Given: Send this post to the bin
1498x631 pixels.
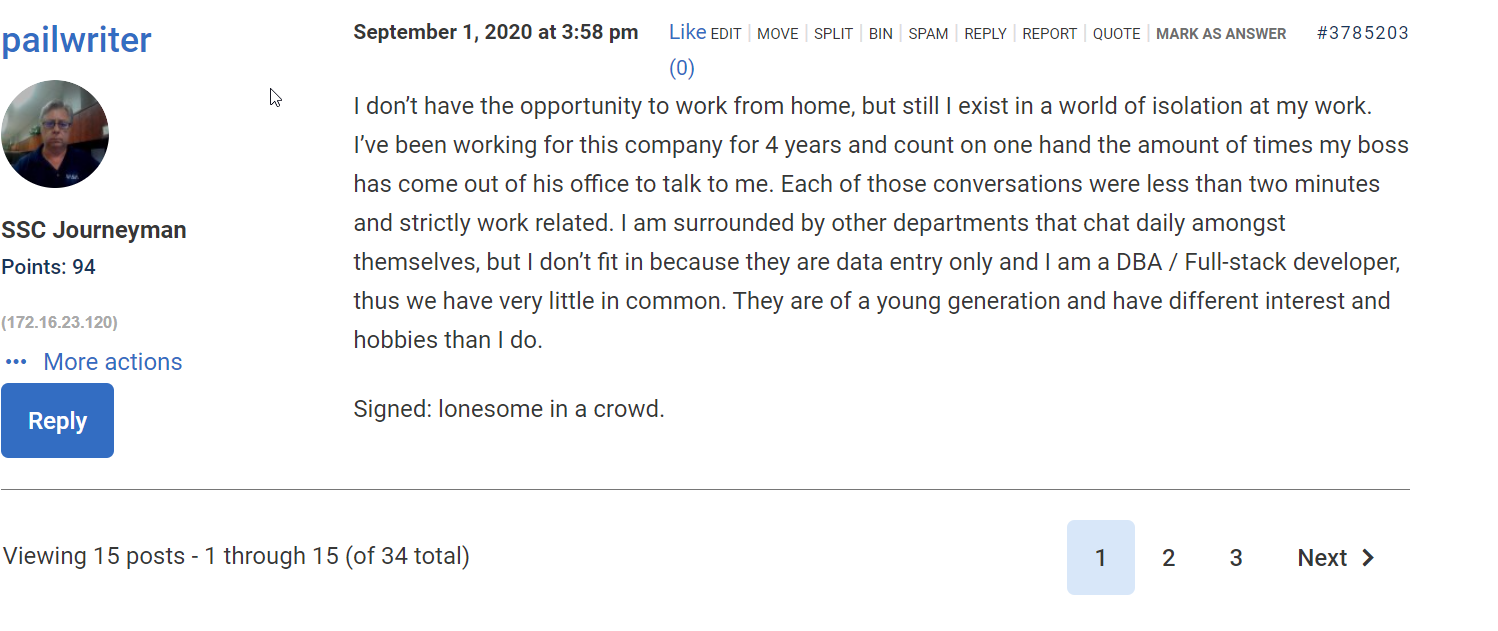Looking at the screenshot, I should click(880, 34).
